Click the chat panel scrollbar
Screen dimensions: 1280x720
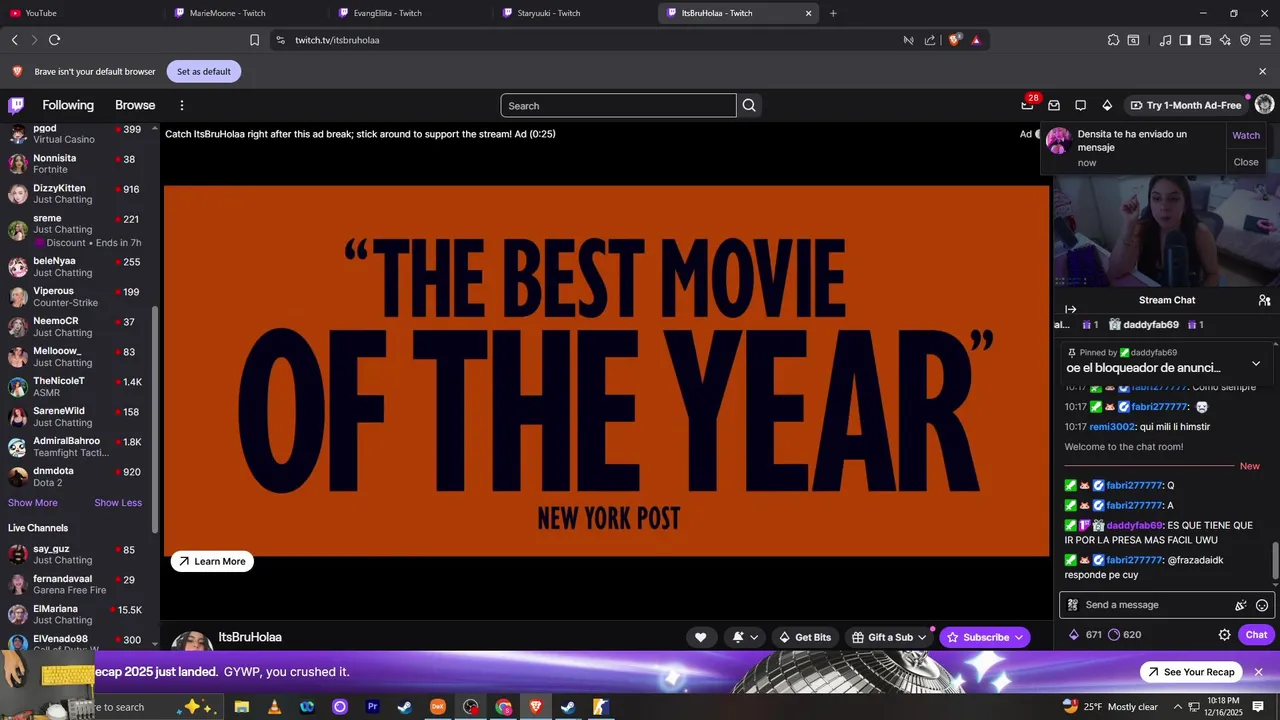[1275, 560]
